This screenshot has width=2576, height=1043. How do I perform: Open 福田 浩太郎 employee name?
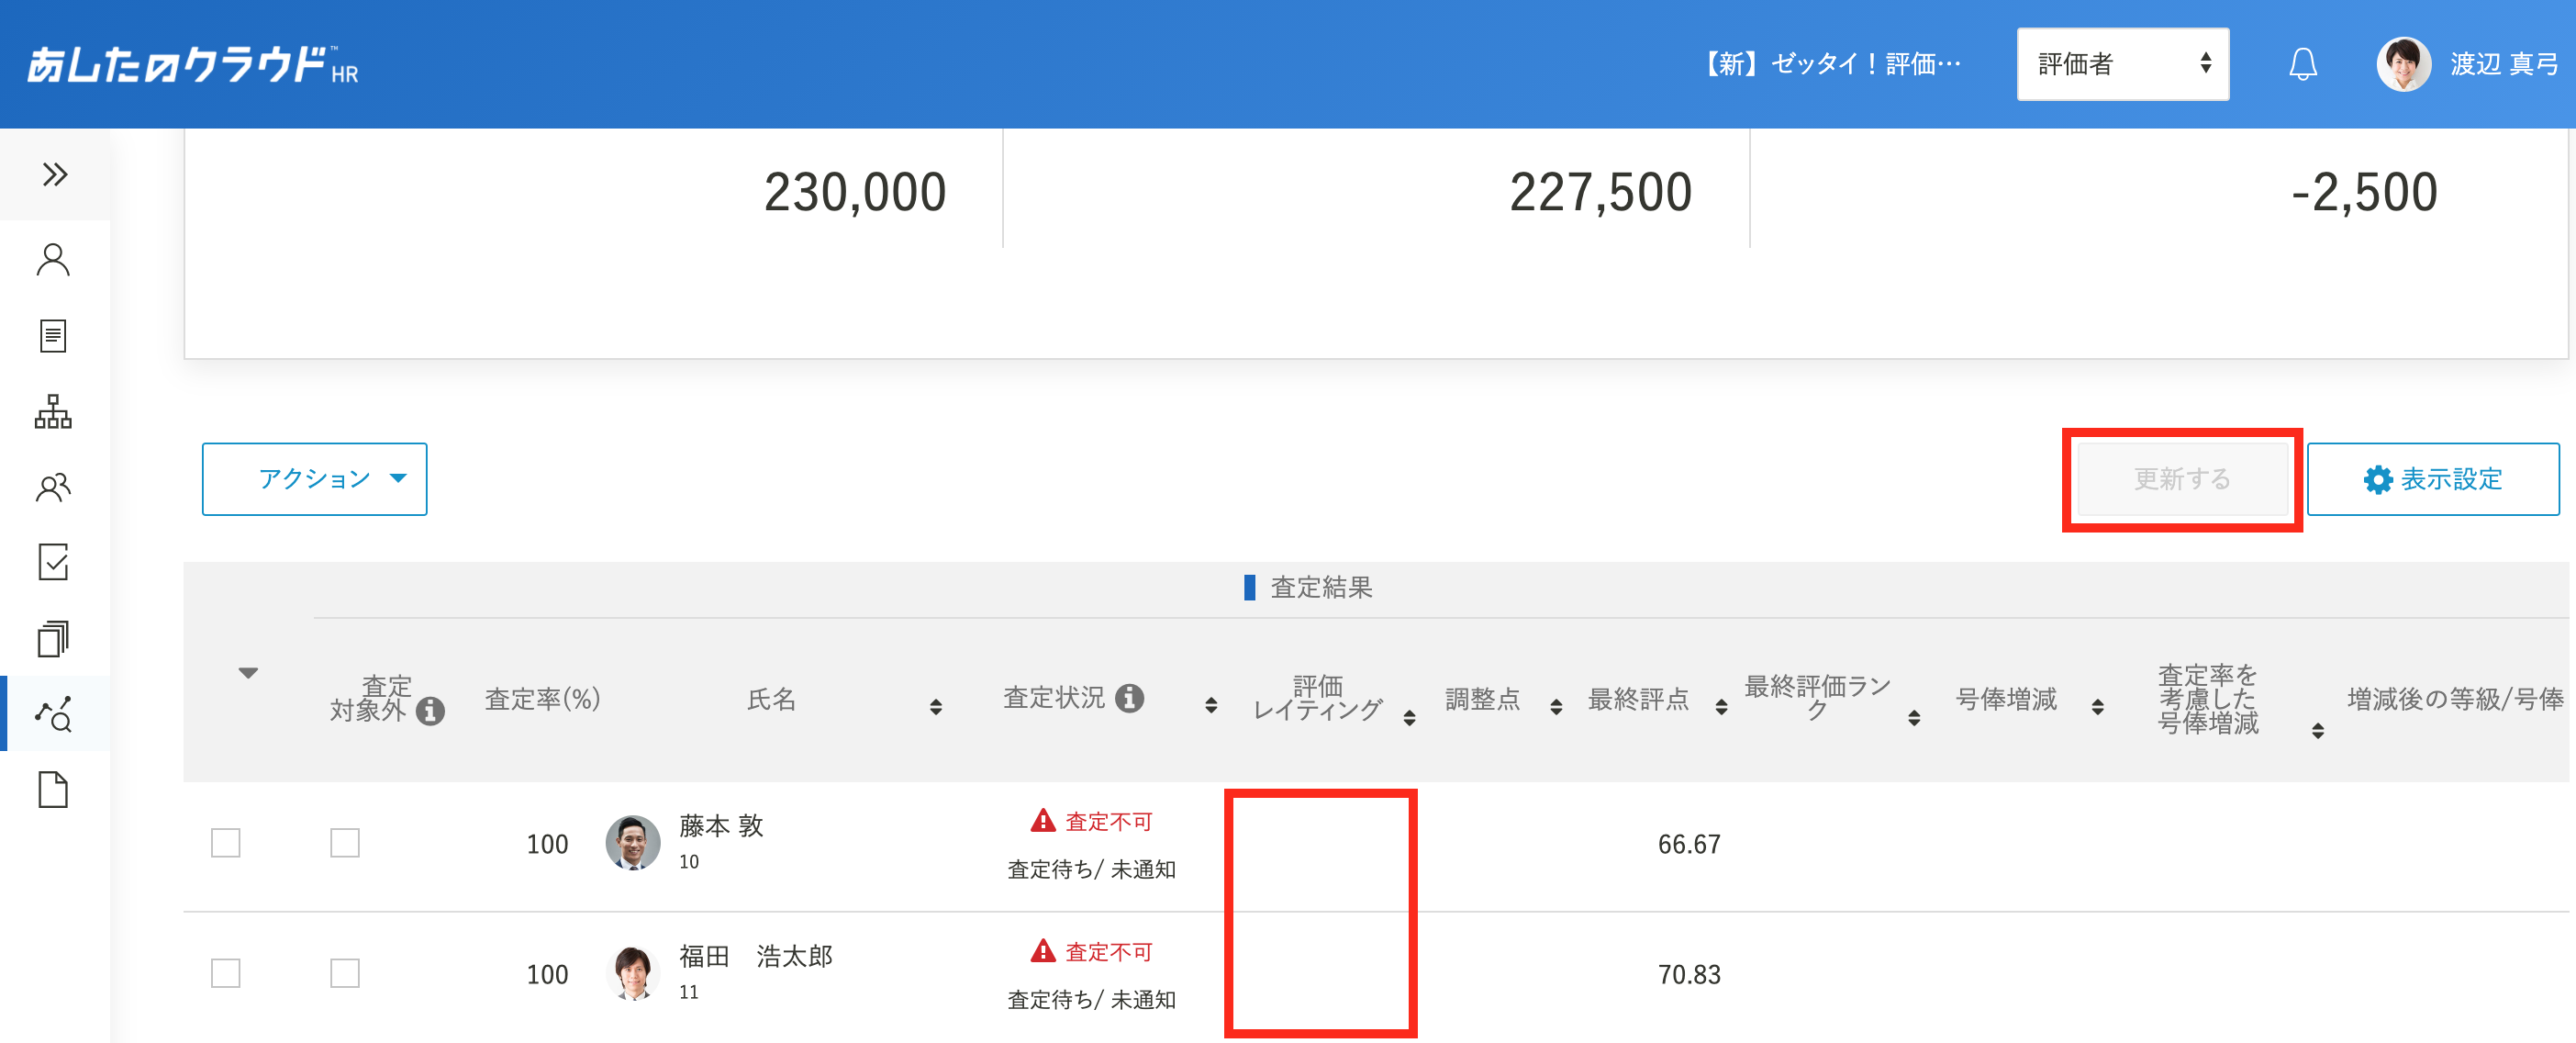pos(755,956)
